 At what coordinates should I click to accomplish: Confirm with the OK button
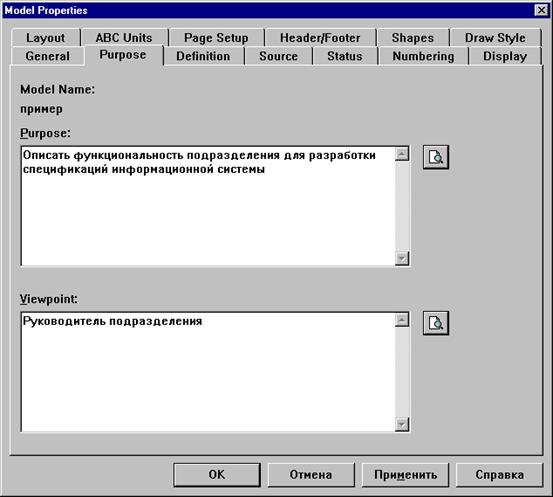click(217, 475)
